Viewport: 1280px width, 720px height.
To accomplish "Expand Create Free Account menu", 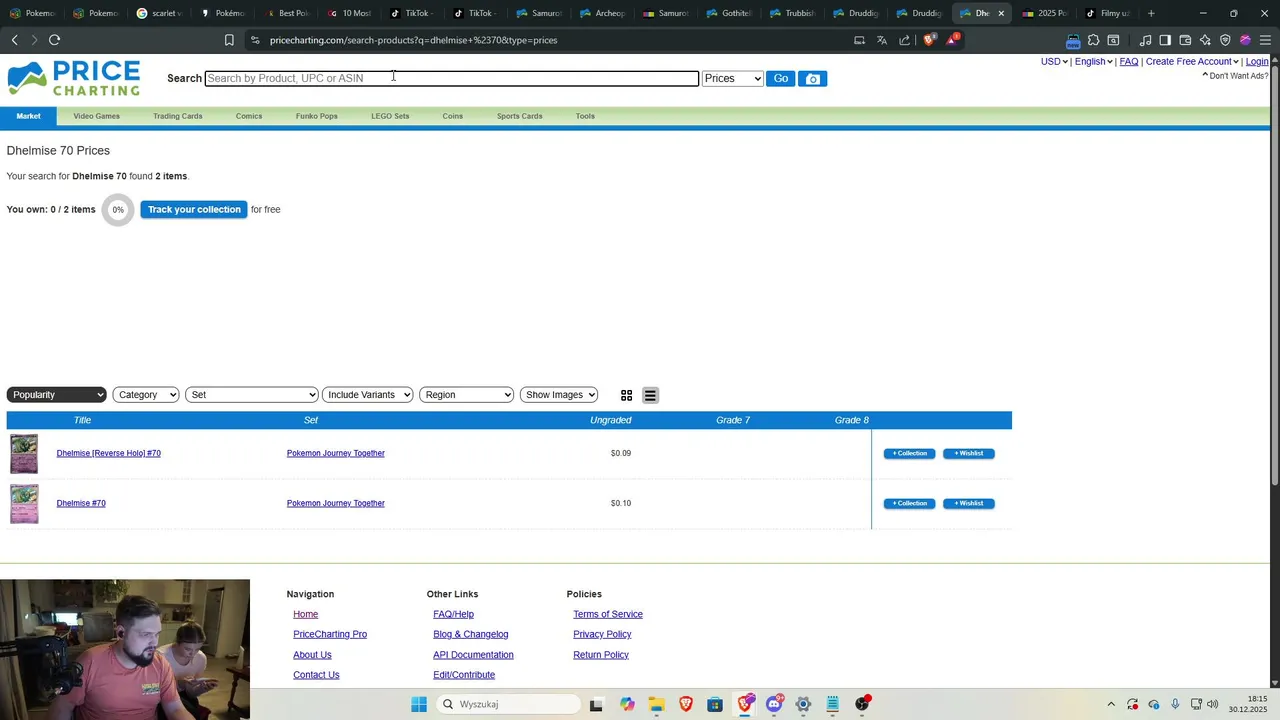I will point(1192,62).
